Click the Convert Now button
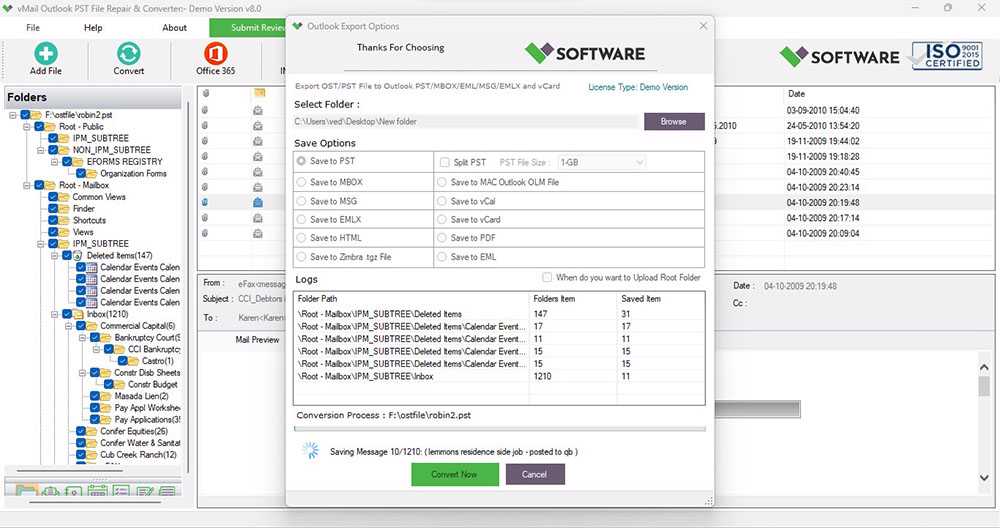This screenshot has height=528, width=1000. 455,474
